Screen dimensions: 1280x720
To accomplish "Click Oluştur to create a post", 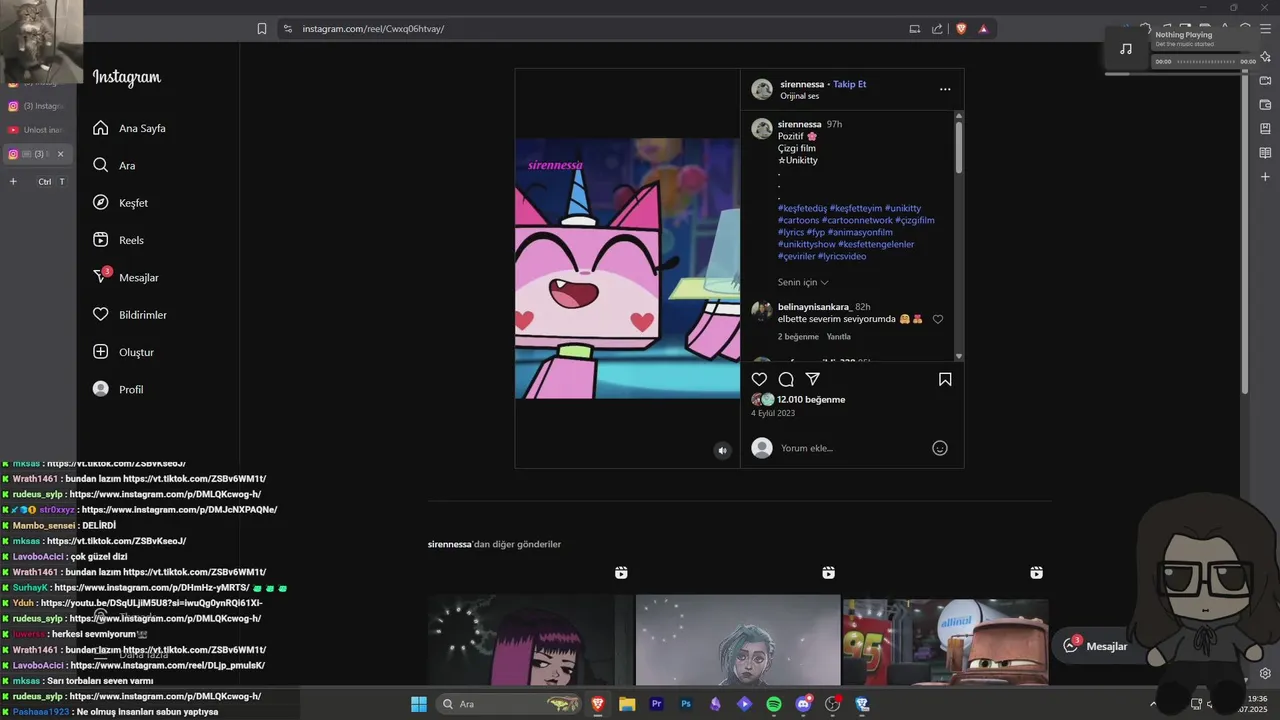I will point(123,352).
